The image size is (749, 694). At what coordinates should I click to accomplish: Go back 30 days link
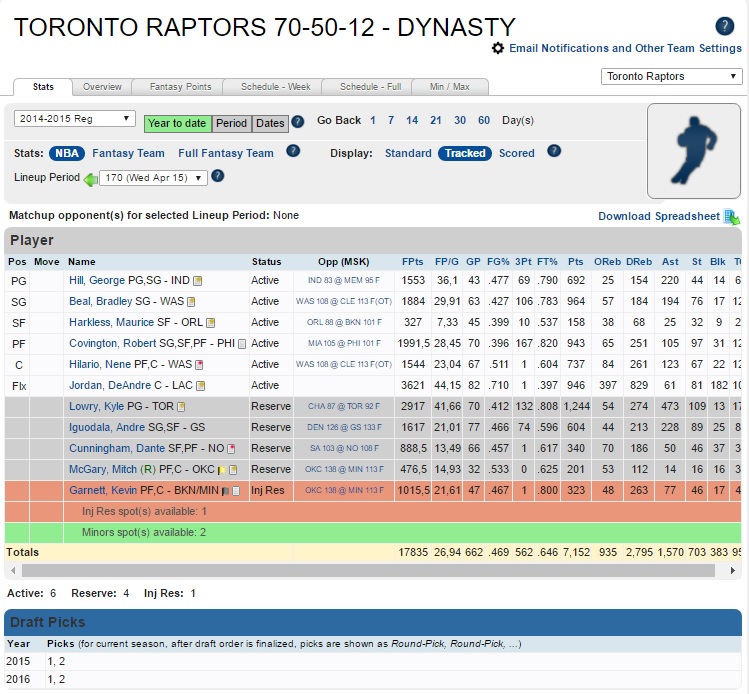pyautogui.click(x=460, y=120)
